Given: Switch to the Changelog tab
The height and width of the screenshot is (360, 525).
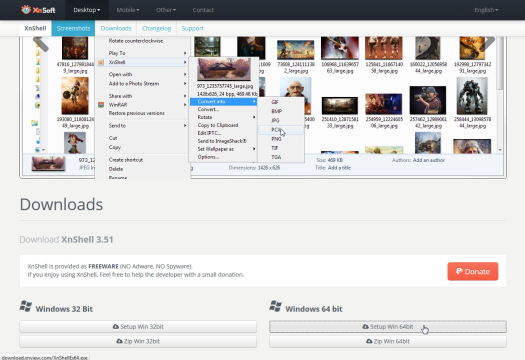Looking at the screenshot, I should (x=156, y=28).
